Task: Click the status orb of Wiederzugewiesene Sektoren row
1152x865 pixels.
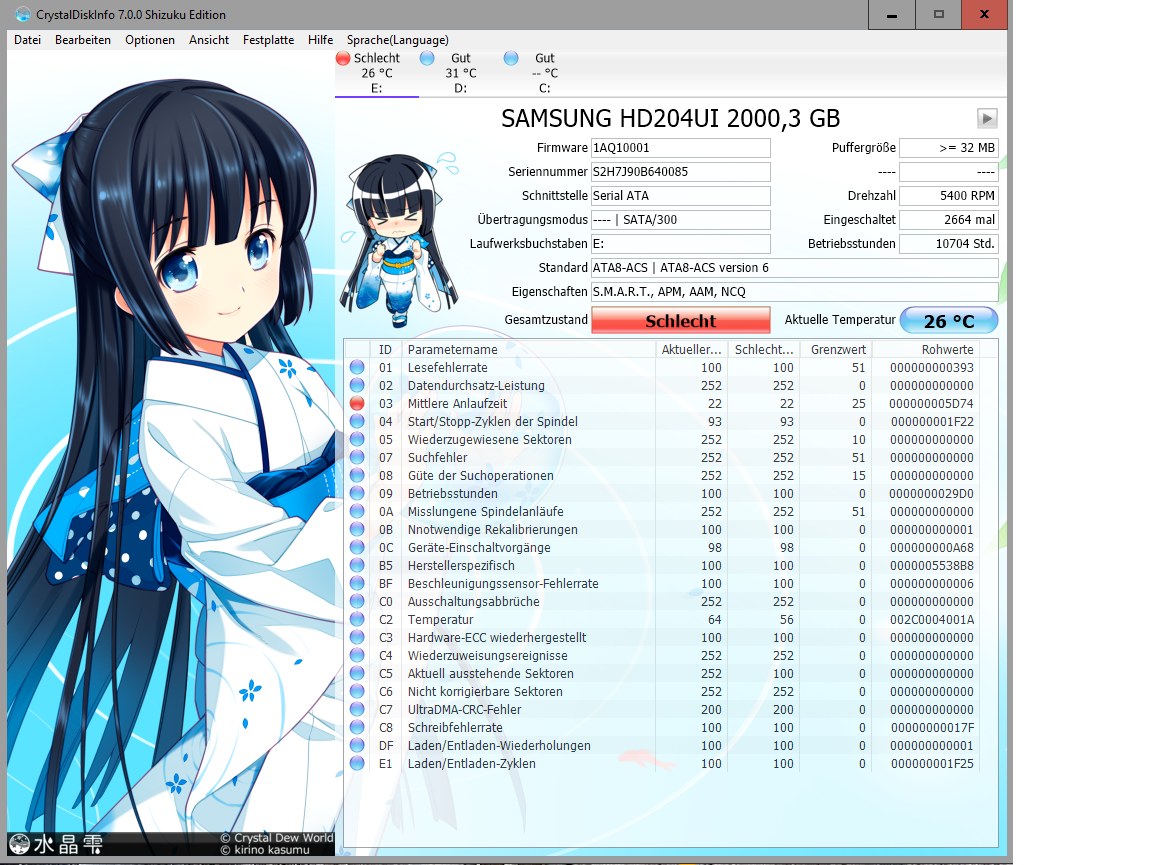Action: pos(357,439)
